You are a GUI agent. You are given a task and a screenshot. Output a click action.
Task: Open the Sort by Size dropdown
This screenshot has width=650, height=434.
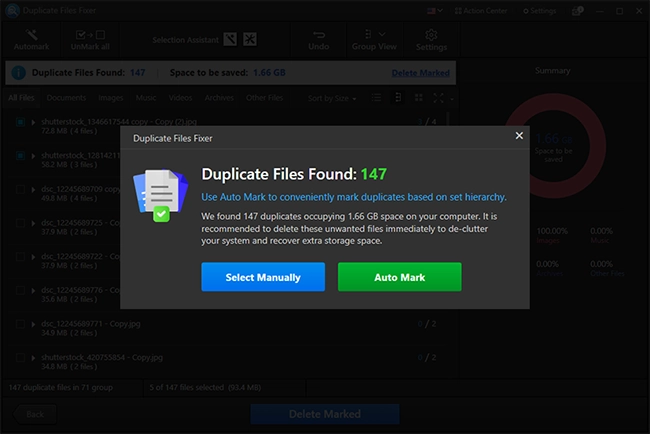pyautogui.click(x=332, y=98)
